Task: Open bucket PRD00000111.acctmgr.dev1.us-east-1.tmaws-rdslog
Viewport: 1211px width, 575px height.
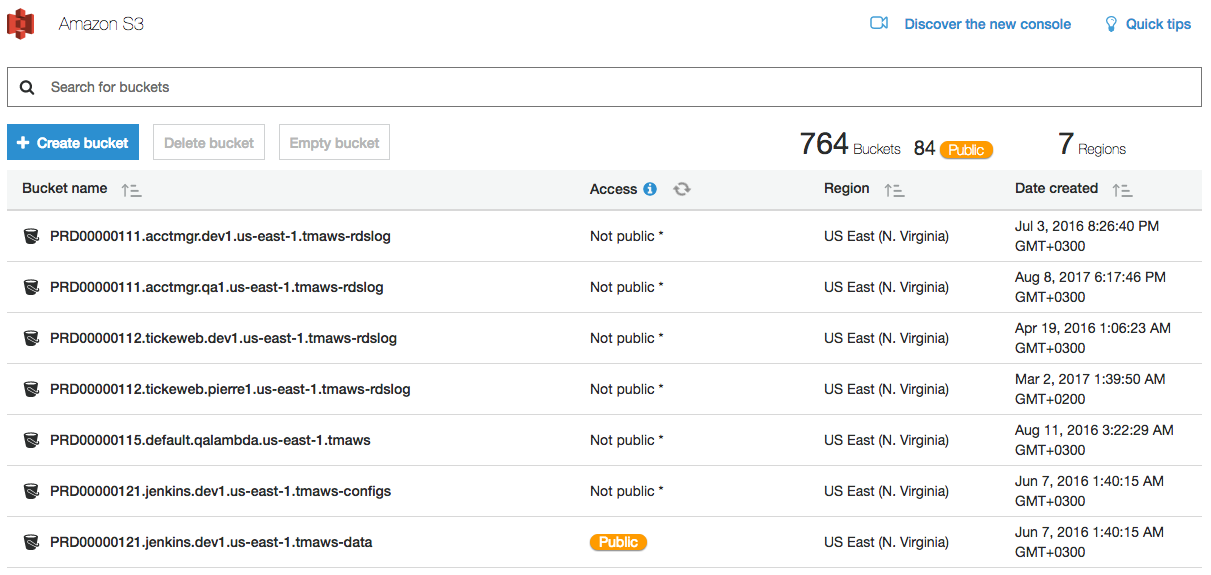Action: coord(220,236)
